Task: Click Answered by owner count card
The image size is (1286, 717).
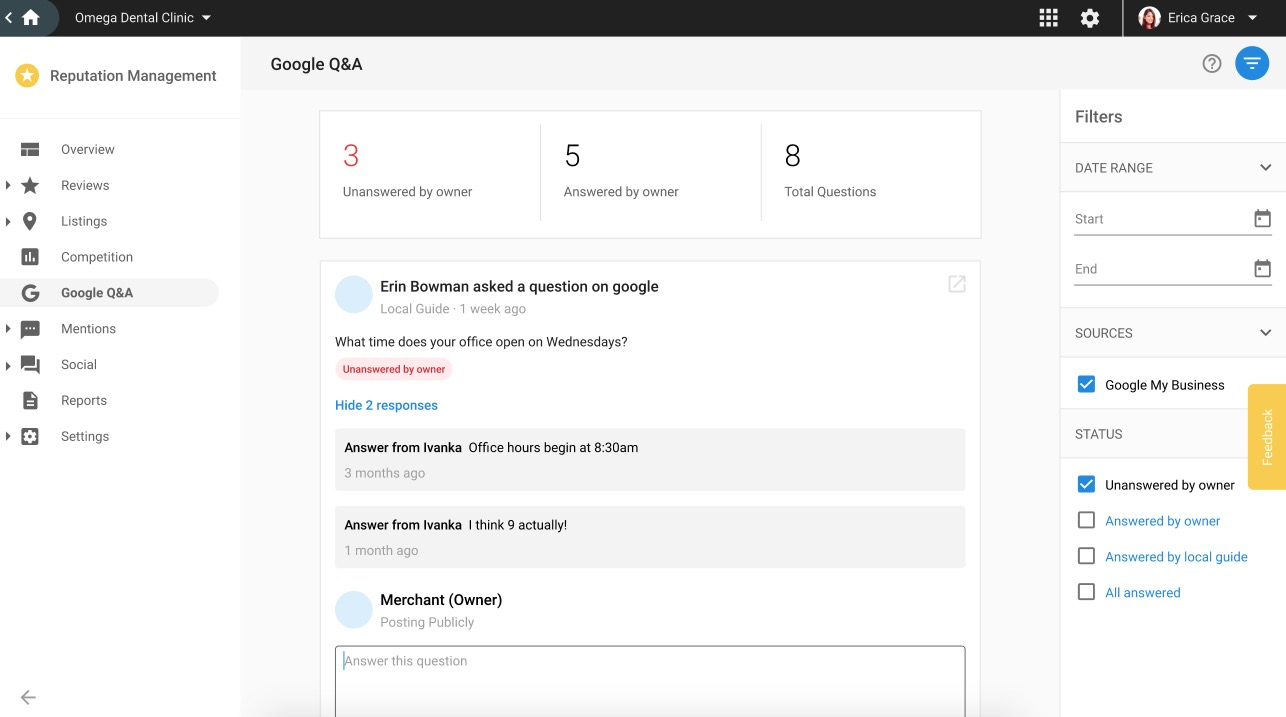Action: click(x=651, y=173)
